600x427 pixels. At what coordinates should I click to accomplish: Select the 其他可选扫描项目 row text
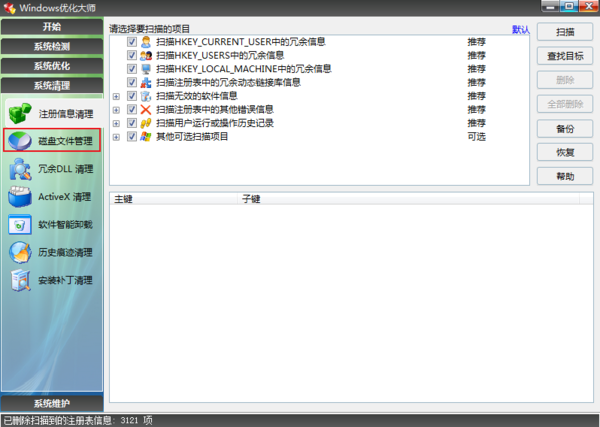[x=192, y=137]
